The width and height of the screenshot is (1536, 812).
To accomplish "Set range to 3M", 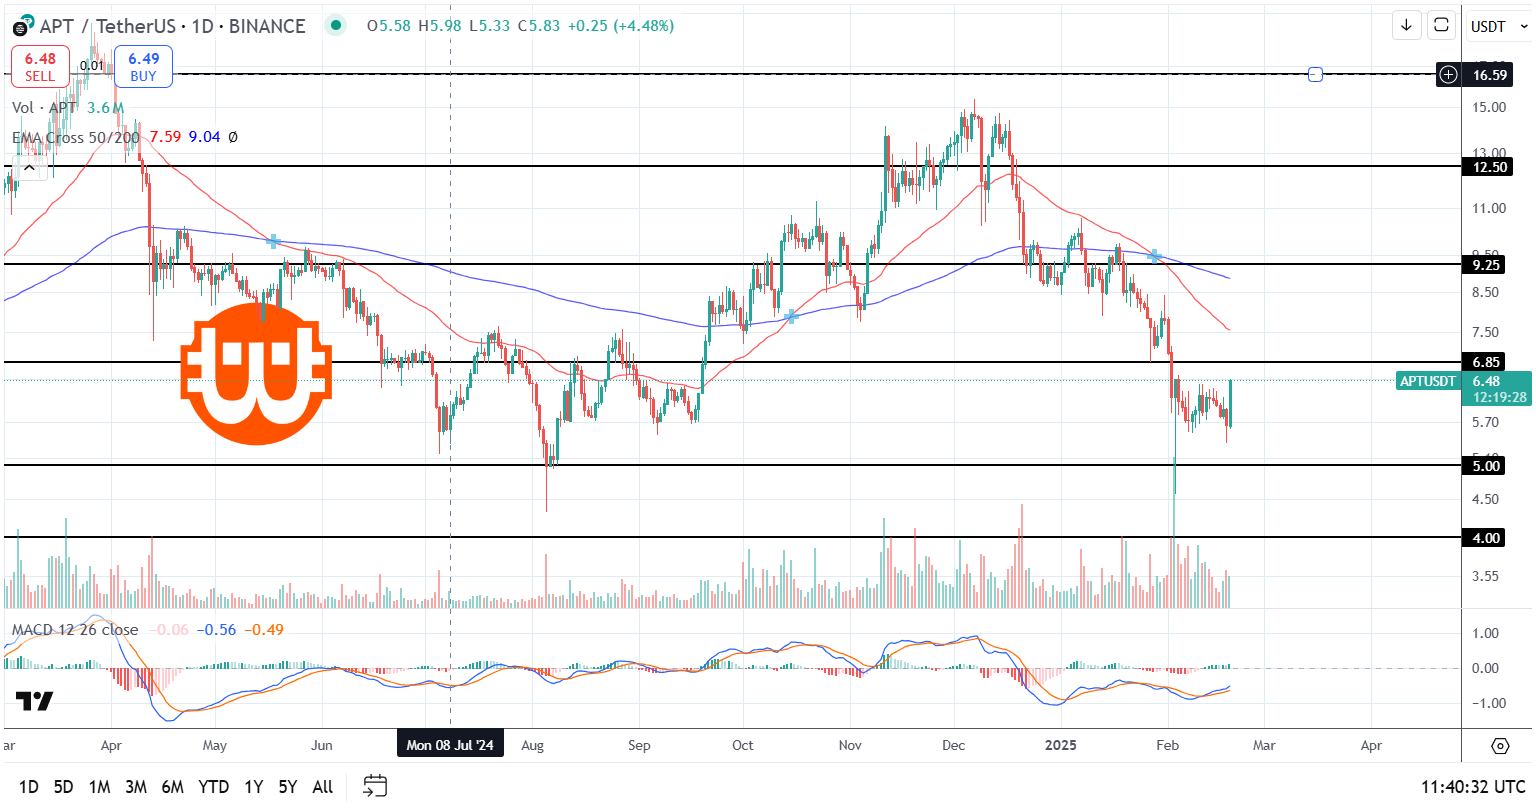I will (136, 787).
